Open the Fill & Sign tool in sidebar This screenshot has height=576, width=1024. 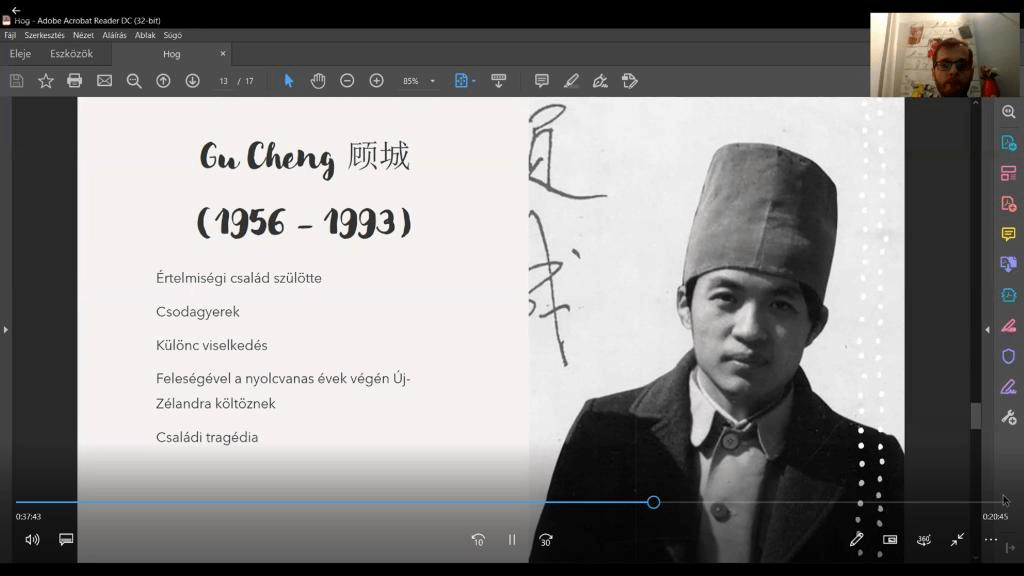(x=1008, y=325)
